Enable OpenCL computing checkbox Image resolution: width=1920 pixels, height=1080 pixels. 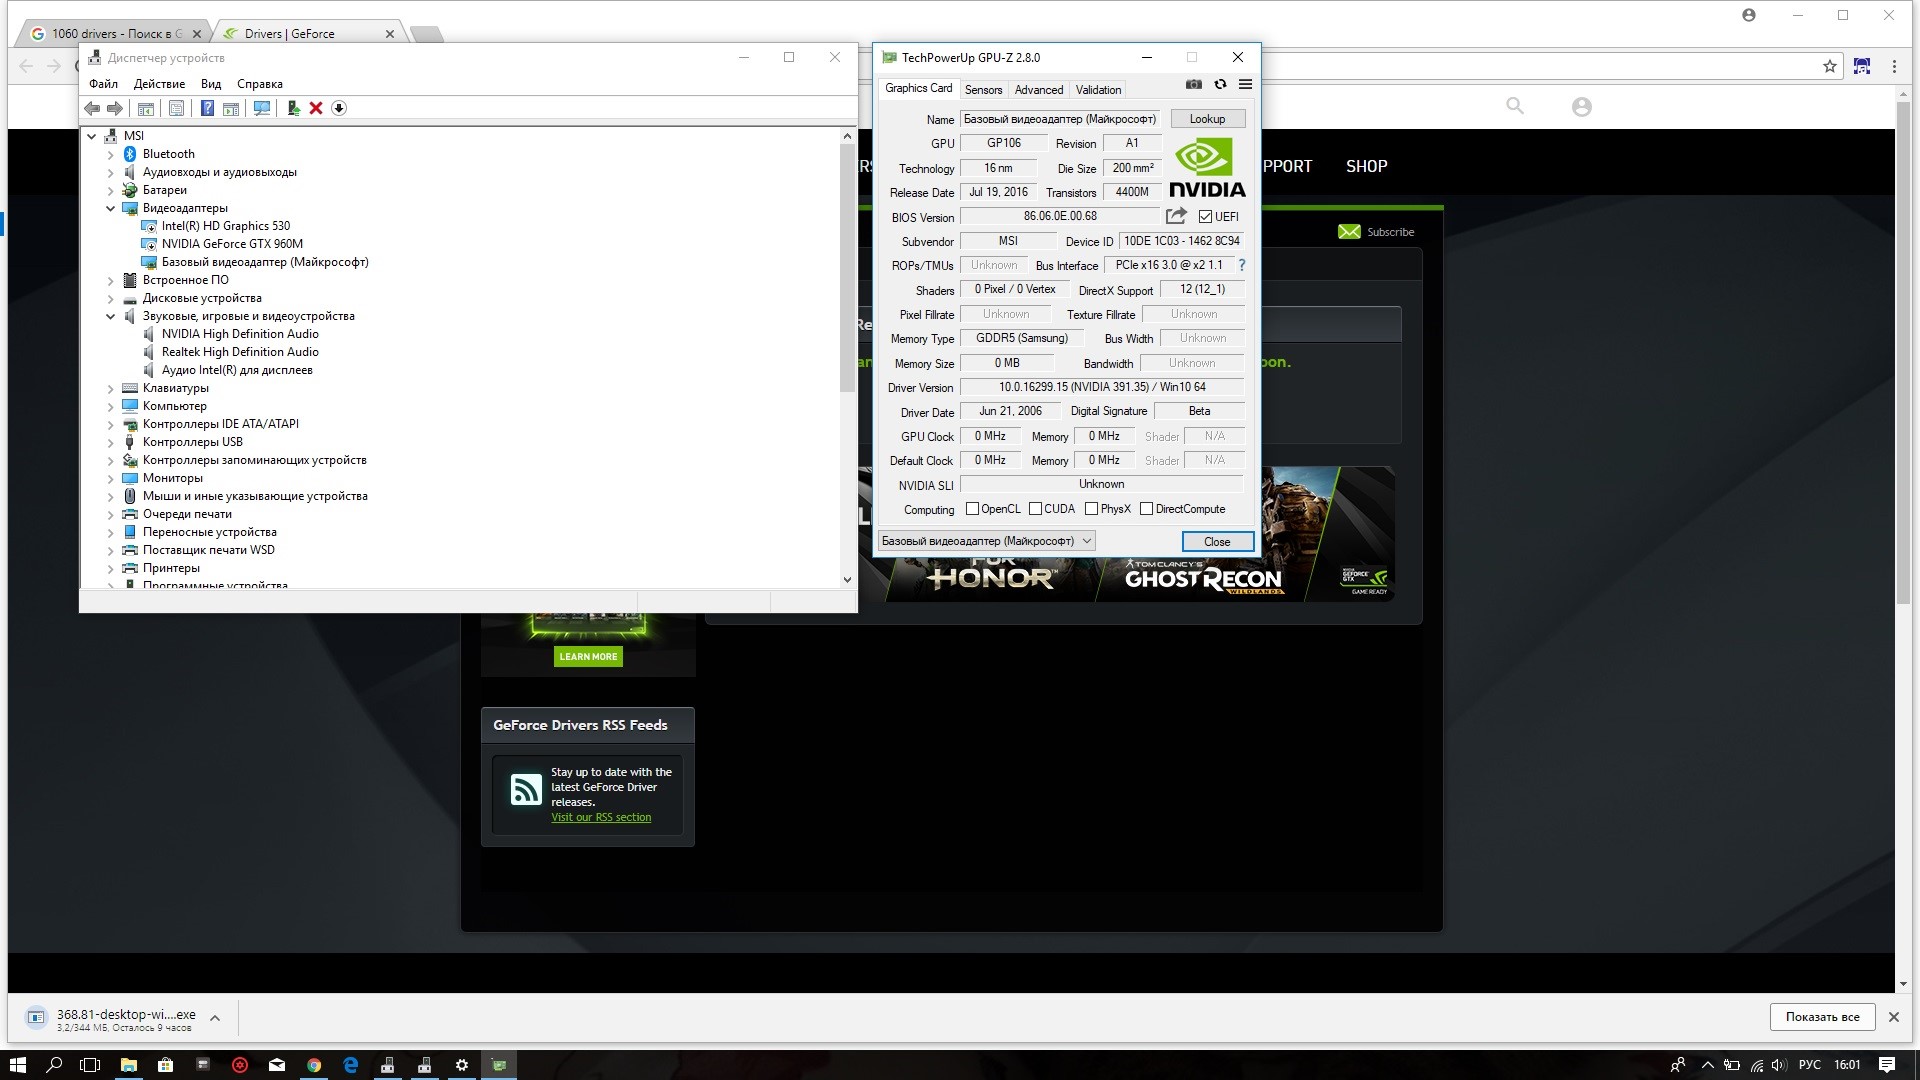click(971, 509)
